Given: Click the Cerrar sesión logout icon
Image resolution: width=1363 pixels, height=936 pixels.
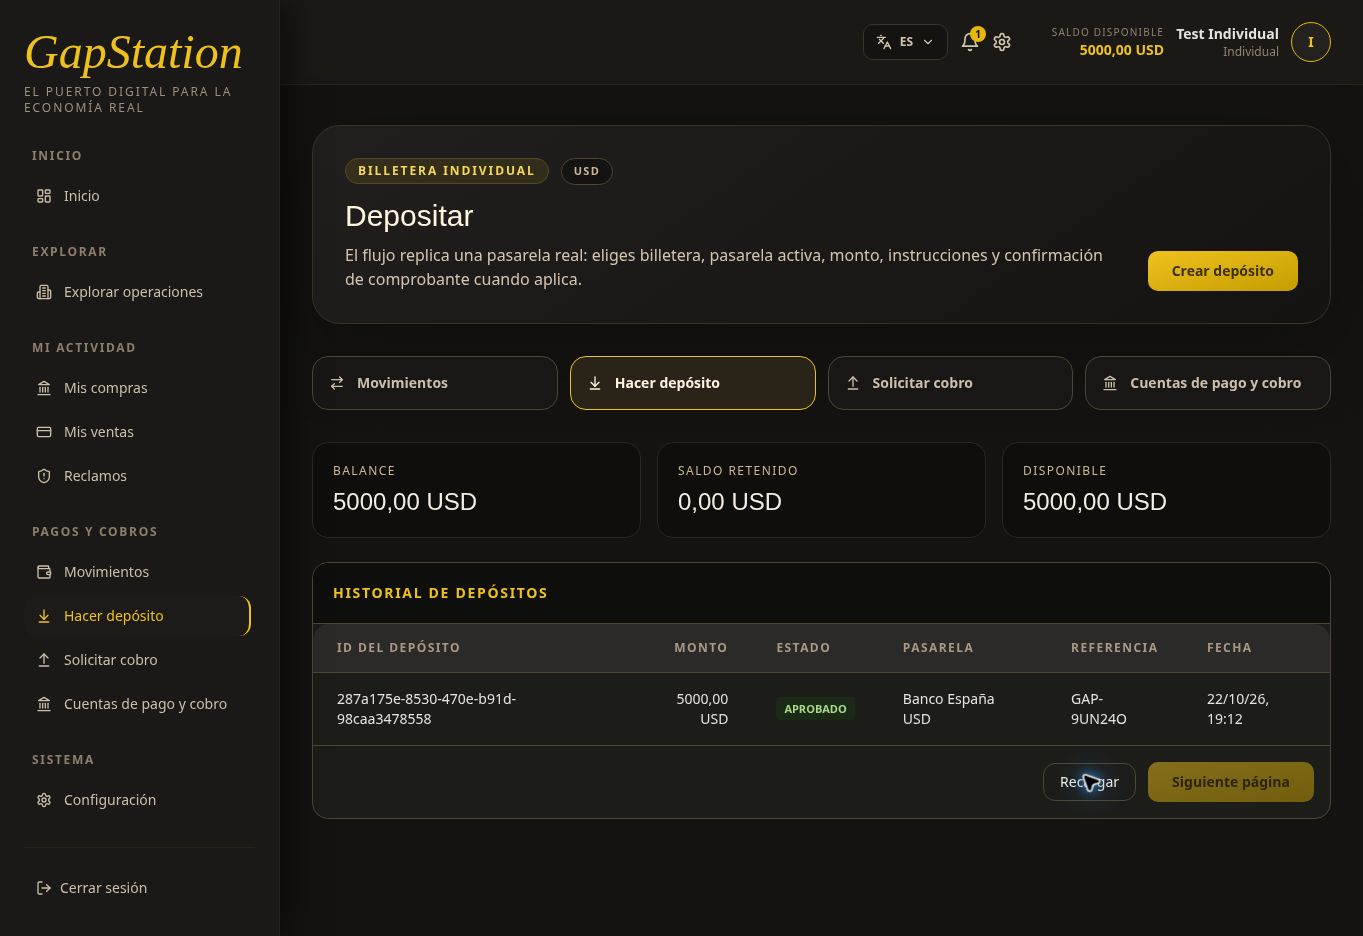Looking at the screenshot, I should [x=44, y=888].
